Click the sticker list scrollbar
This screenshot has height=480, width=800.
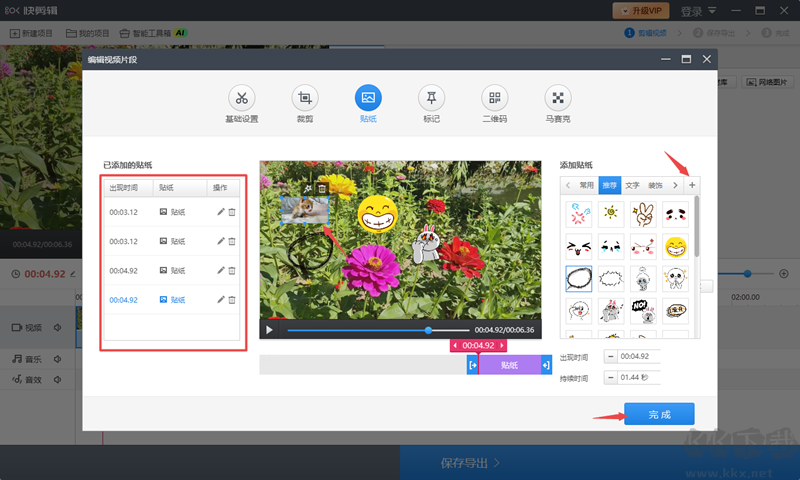(x=697, y=226)
